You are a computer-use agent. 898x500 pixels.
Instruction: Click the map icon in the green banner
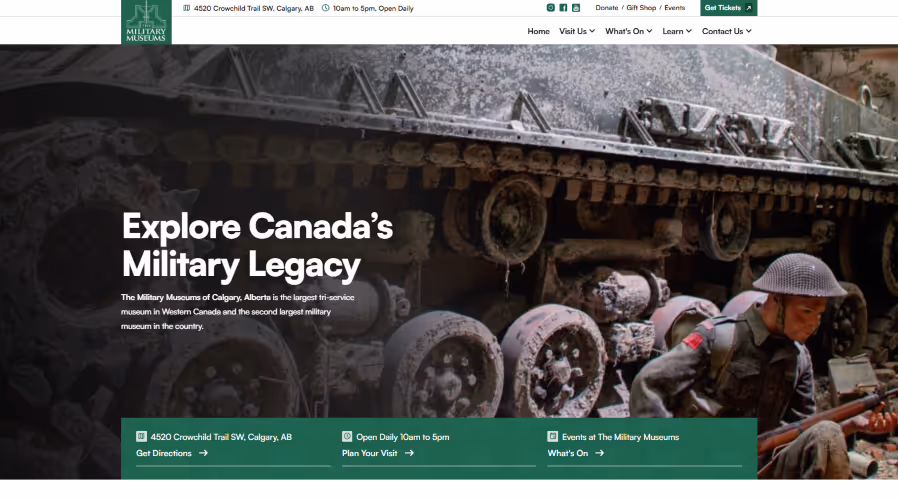click(141, 436)
